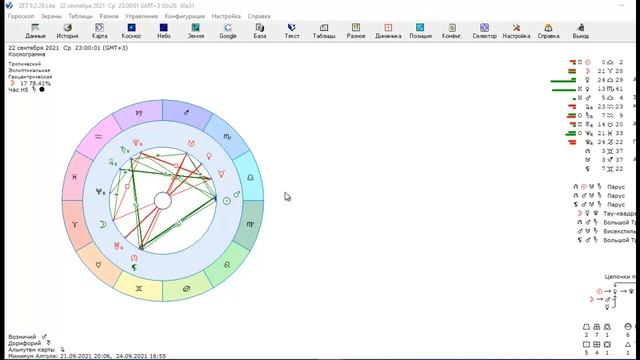Open the Данные toolbar button

pyautogui.click(x=35, y=31)
